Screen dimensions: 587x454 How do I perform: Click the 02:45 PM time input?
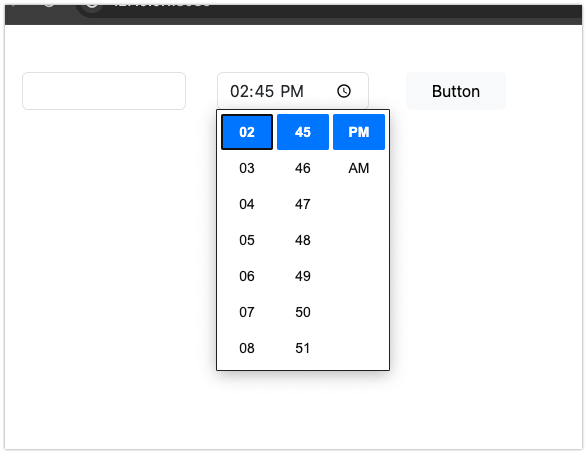click(x=293, y=91)
